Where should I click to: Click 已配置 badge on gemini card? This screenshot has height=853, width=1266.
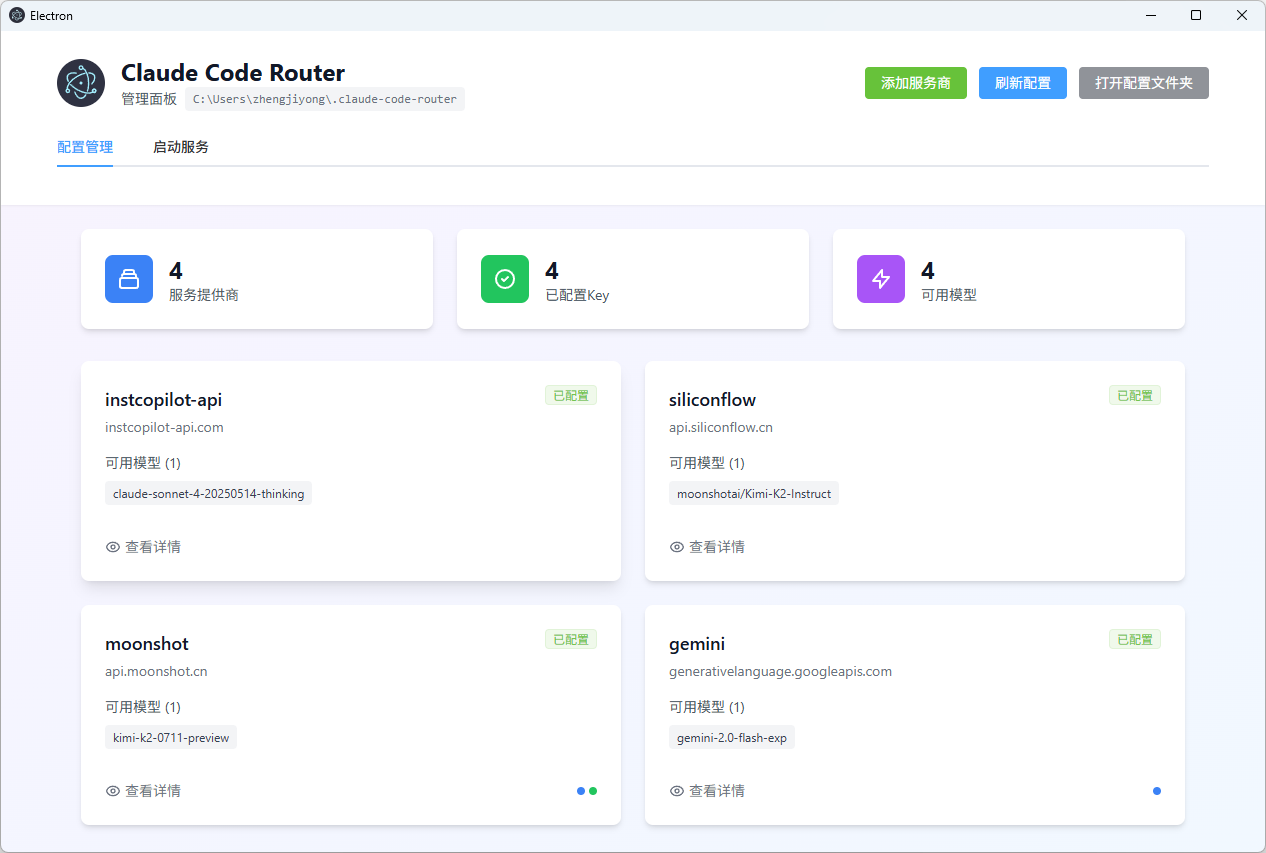click(x=1135, y=639)
